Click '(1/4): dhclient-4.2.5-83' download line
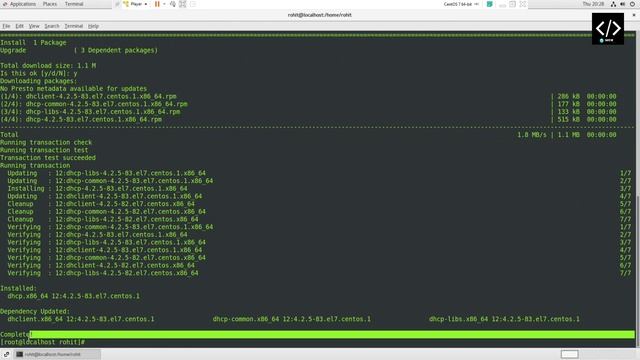This screenshot has width=640, height=360. (88, 97)
